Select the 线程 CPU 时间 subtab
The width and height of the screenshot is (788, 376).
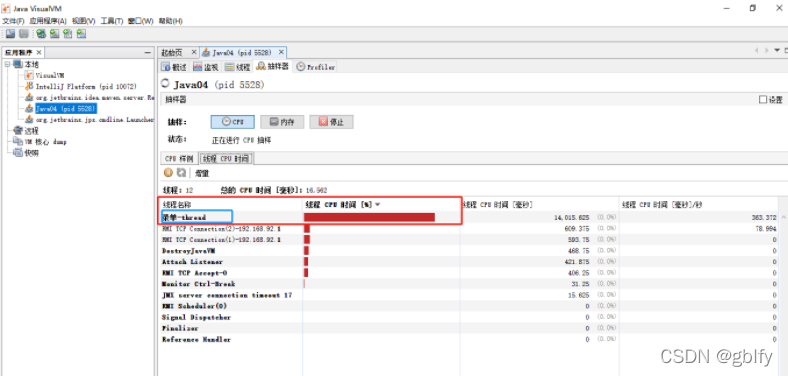[226, 158]
